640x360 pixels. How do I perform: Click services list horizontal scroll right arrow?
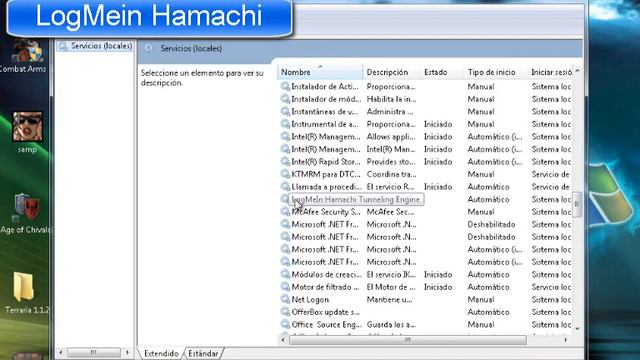pyautogui.click(x=566, y=340)
